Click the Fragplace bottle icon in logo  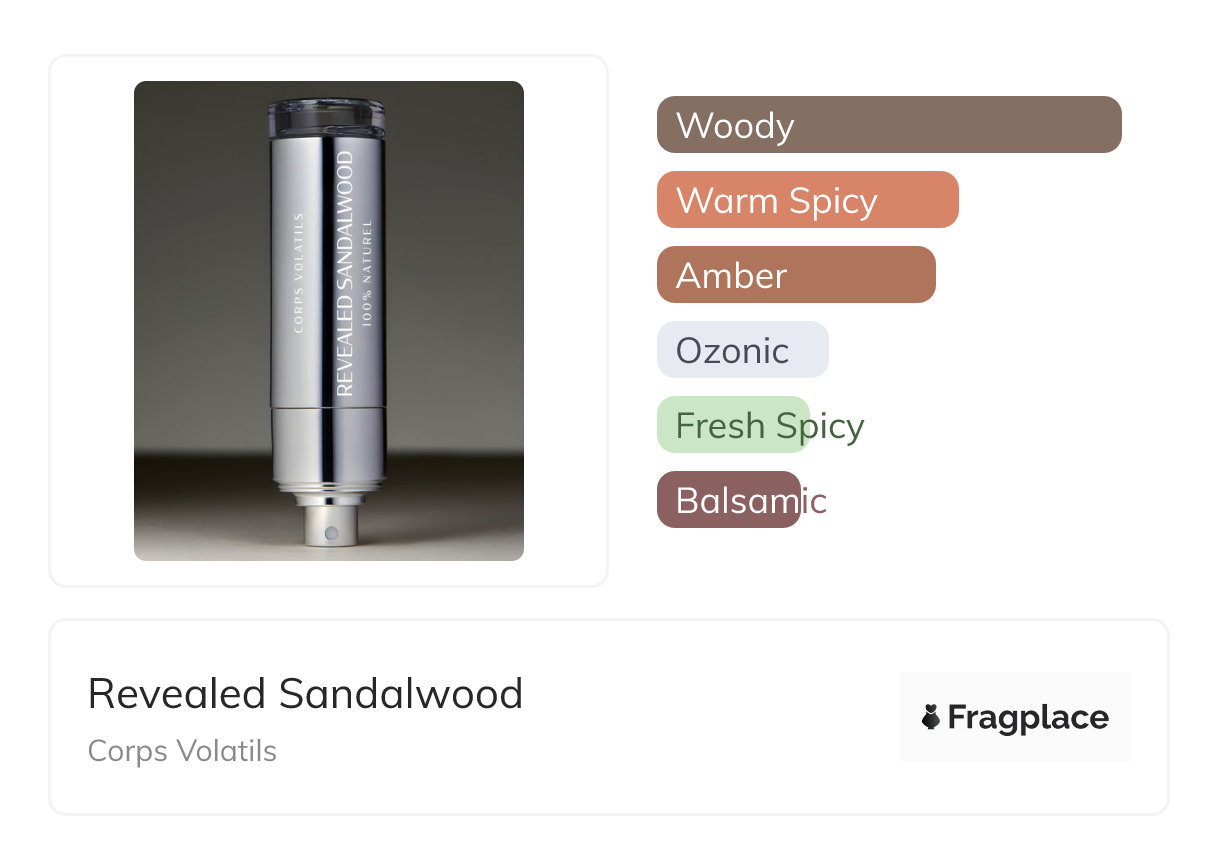pyautogui.click(x=931, y=717)
